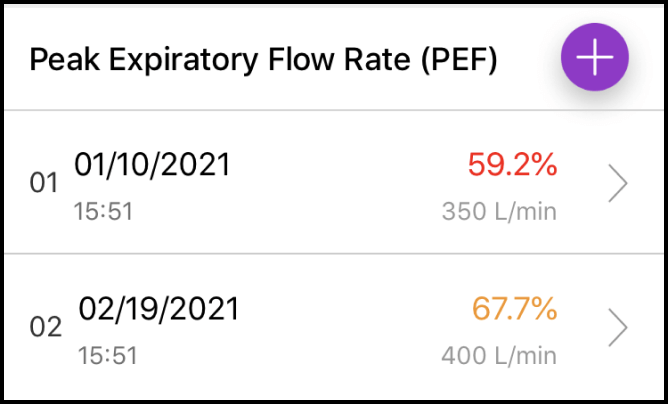Select the 02/19/2021 date text
The height and width of the screenshot is (404, 668).
click(x=157, y=309)
